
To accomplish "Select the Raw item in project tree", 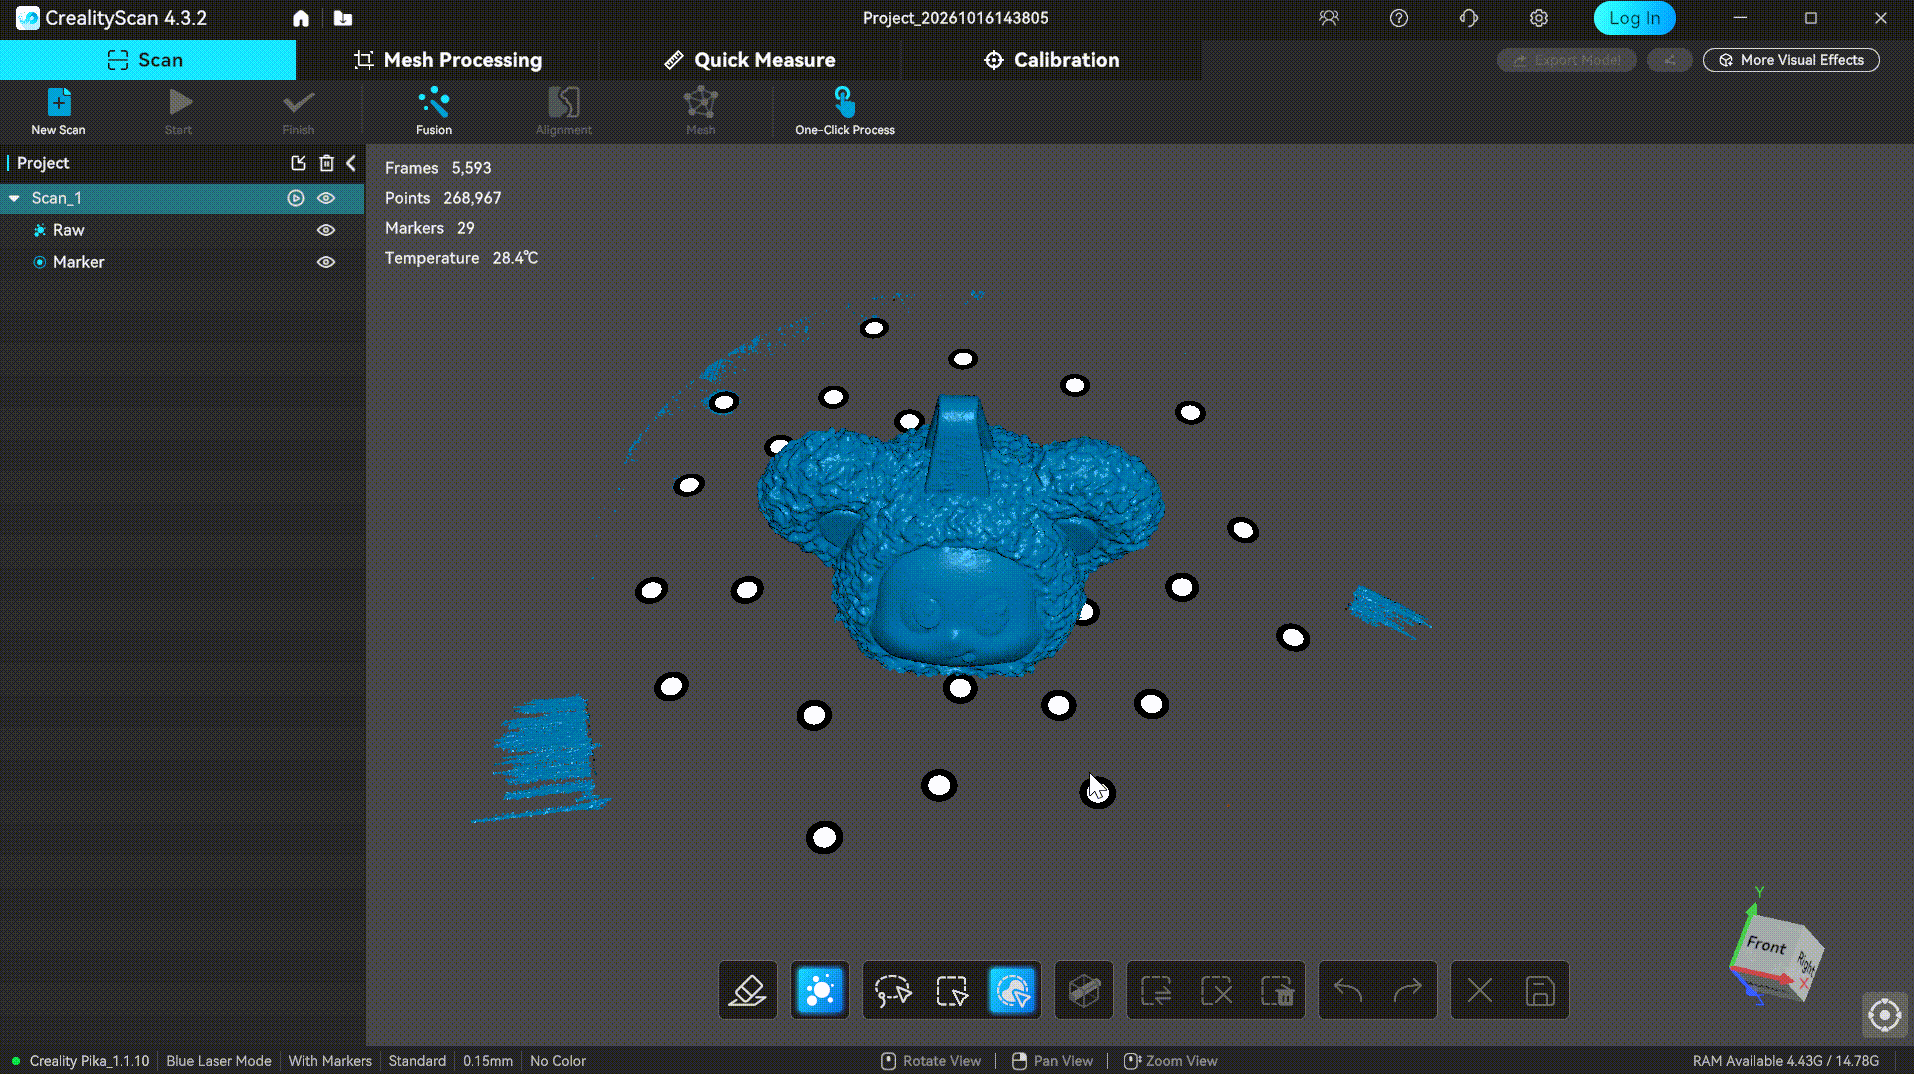I will pyautogui.click(x=69, y=230).
